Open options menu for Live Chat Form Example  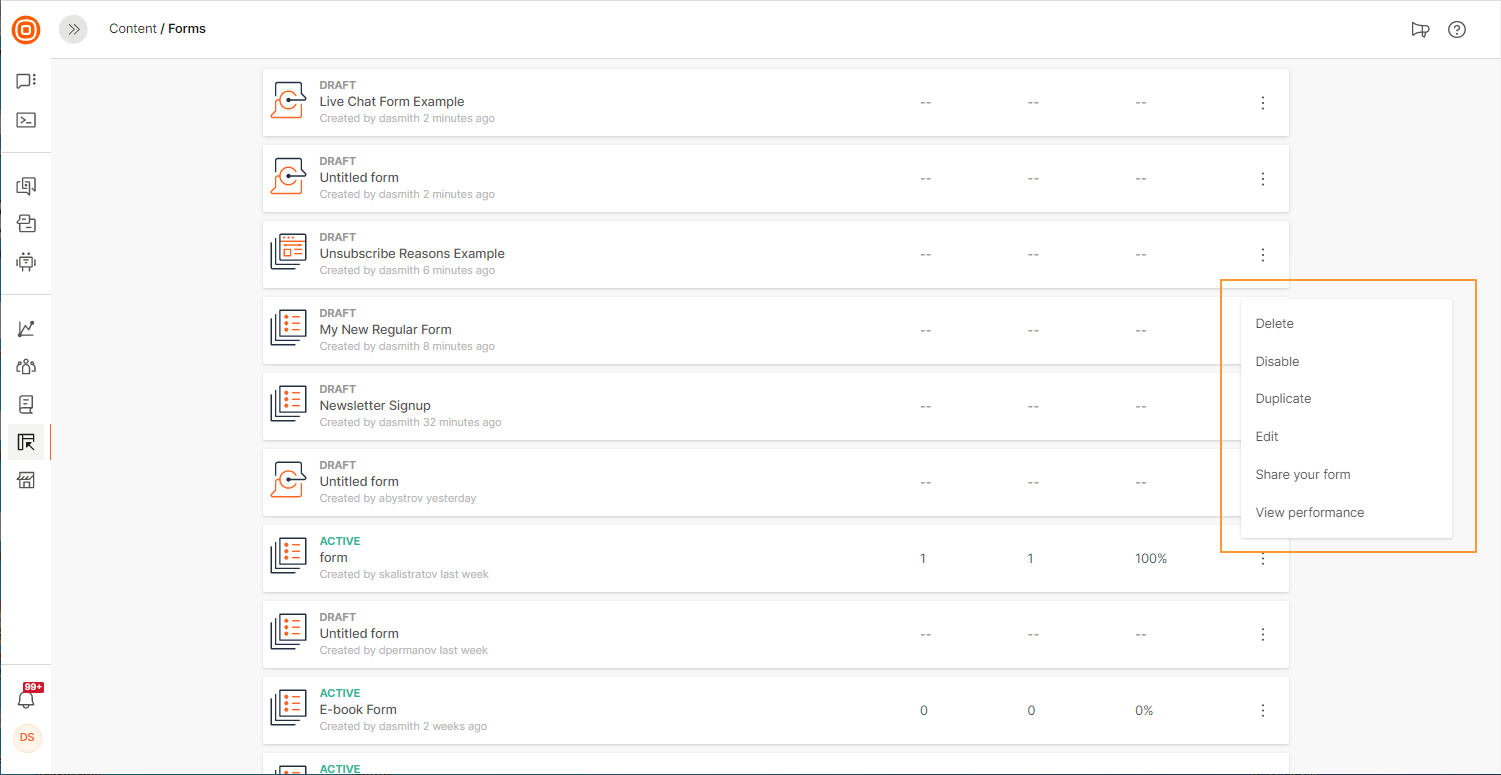1263,103
